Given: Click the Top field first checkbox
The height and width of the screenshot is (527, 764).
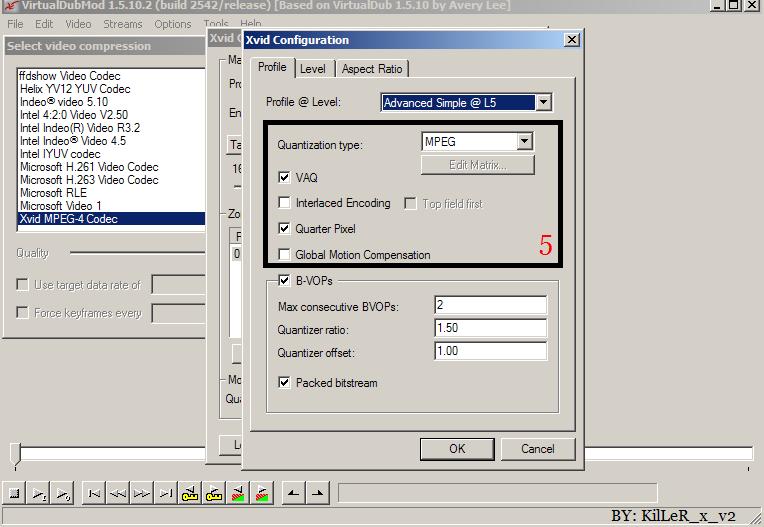Looking at the screenshot, I should [x=411, y=204].
